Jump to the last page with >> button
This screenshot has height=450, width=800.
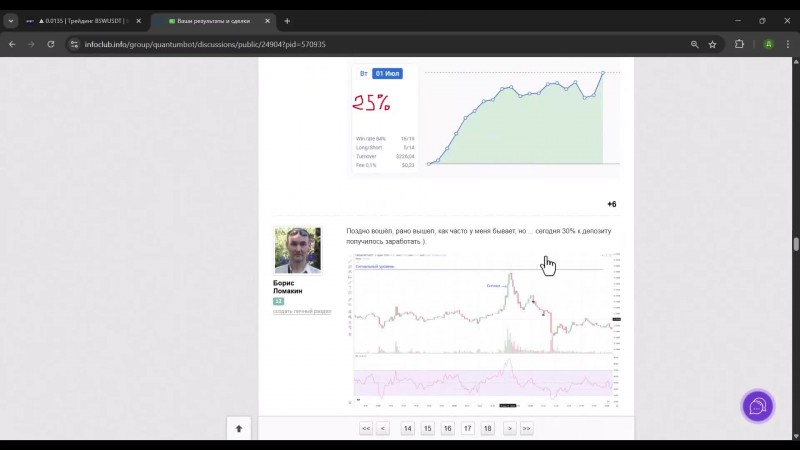(x=527, y=429)
